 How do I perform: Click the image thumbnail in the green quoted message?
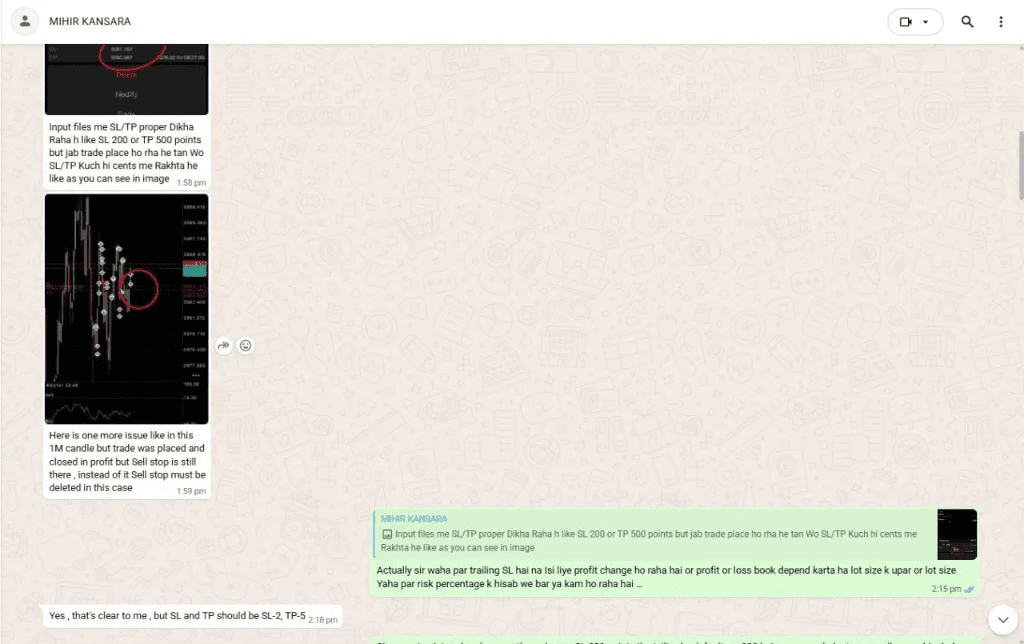(957, 534)
